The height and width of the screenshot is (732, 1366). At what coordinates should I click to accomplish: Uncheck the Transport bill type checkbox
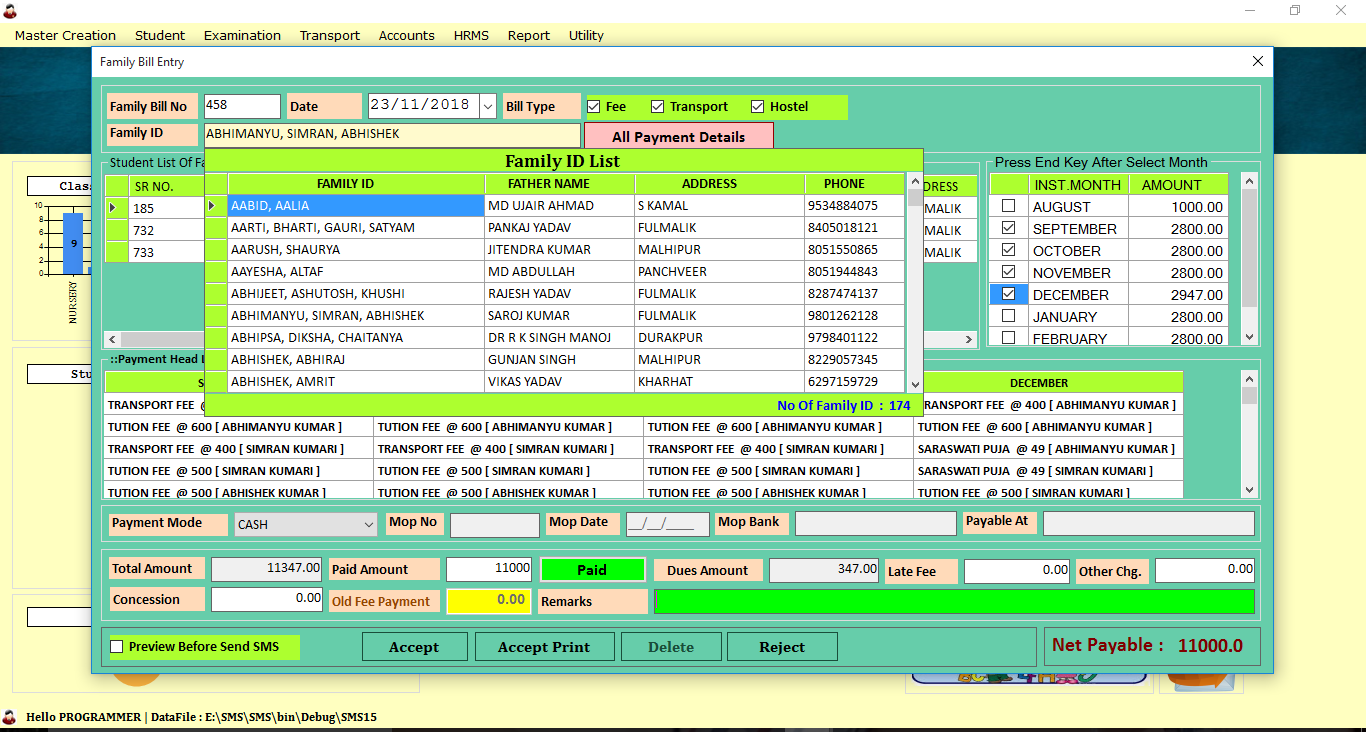tap(657, 107)
